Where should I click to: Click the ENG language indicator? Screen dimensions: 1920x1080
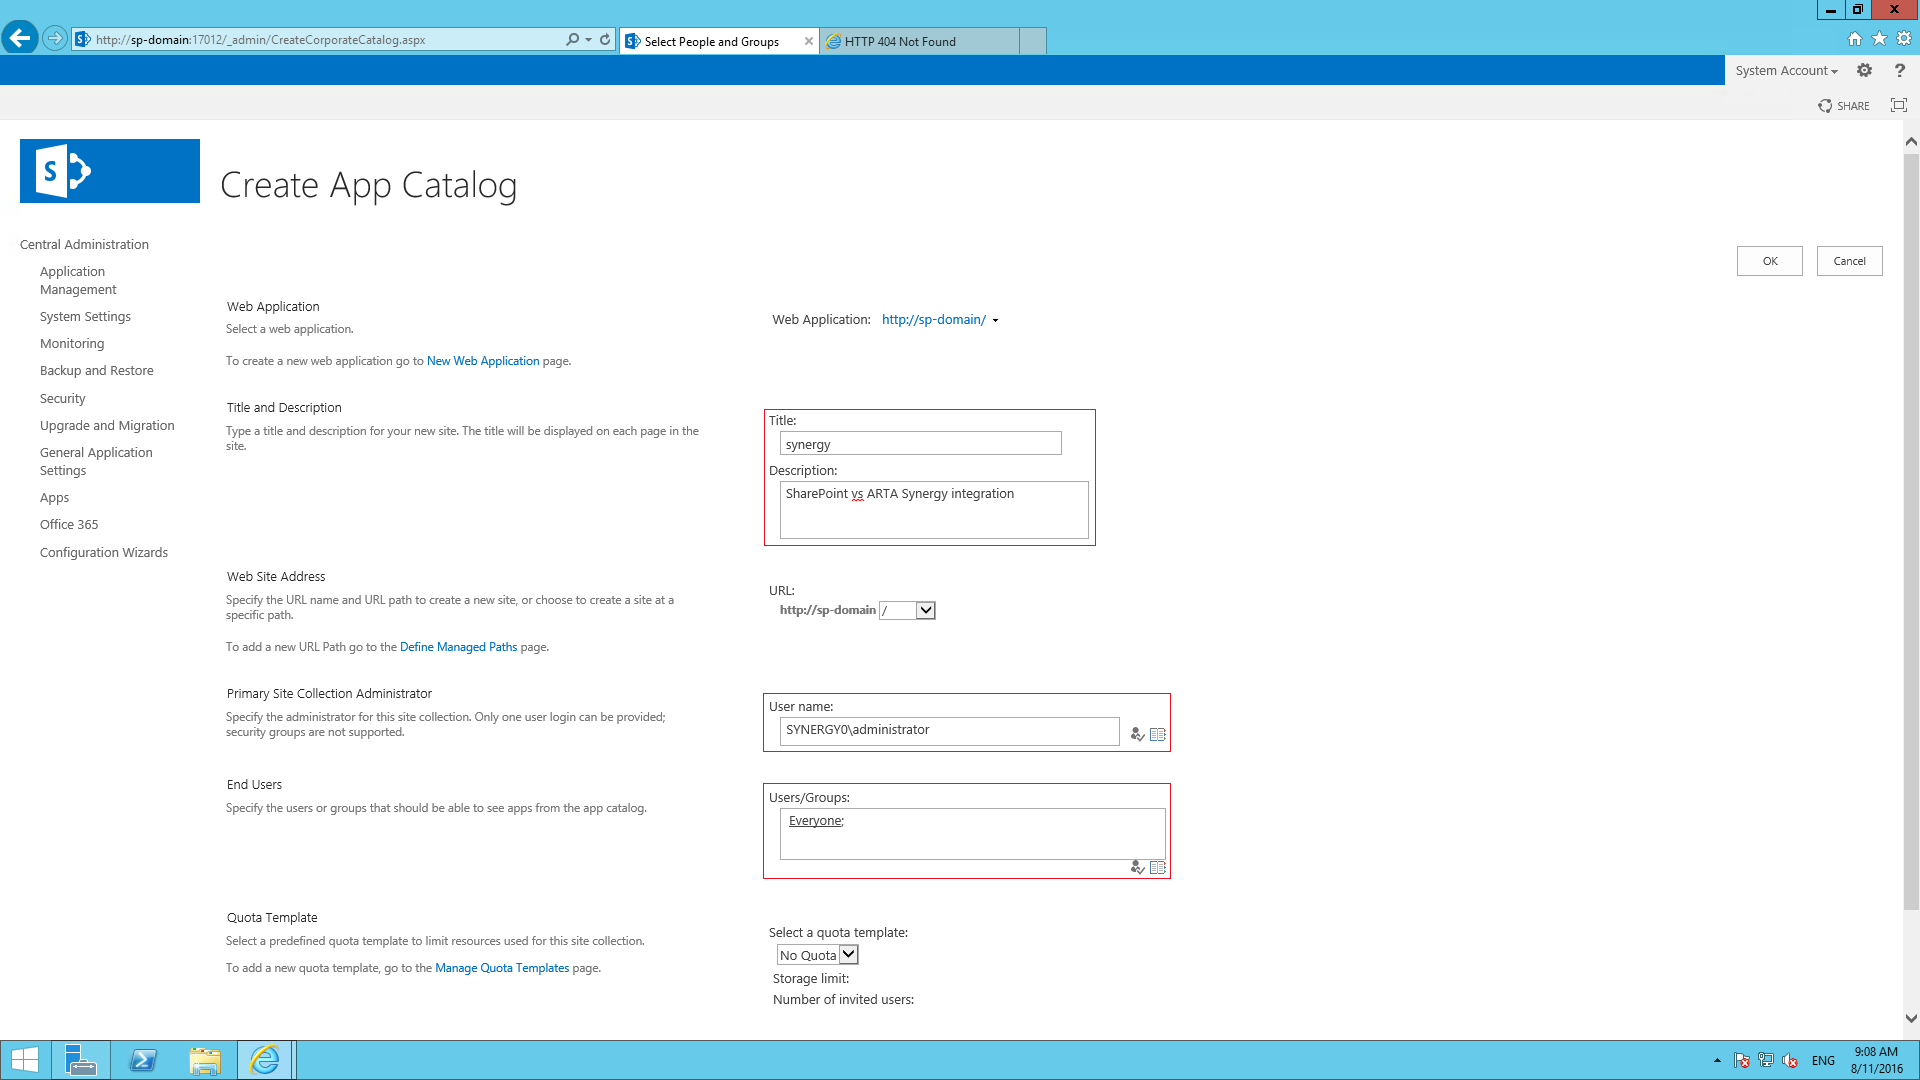[1823, 1060]
